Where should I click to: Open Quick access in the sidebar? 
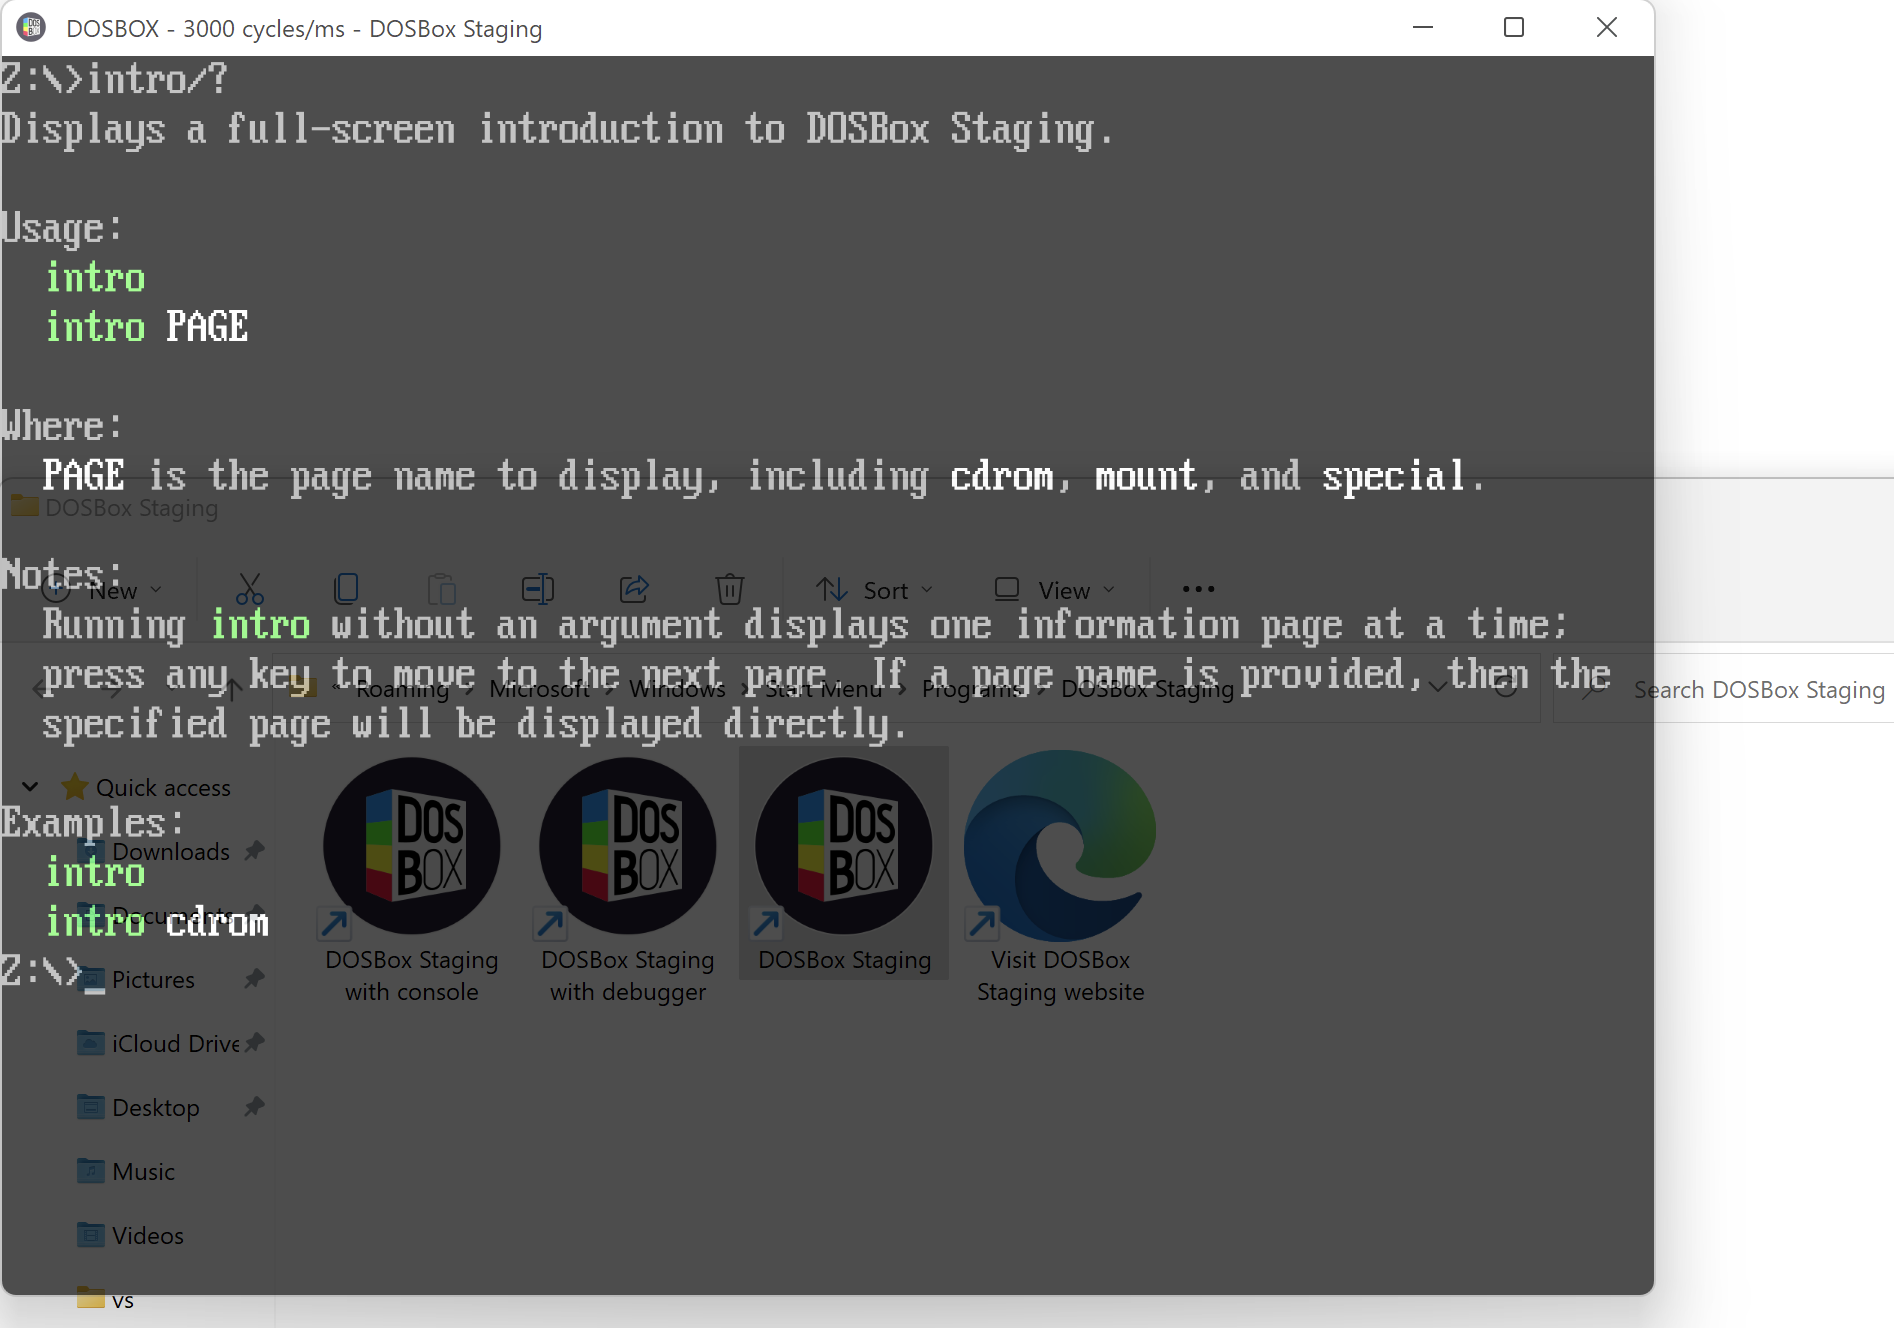click(x=147, y=787)
